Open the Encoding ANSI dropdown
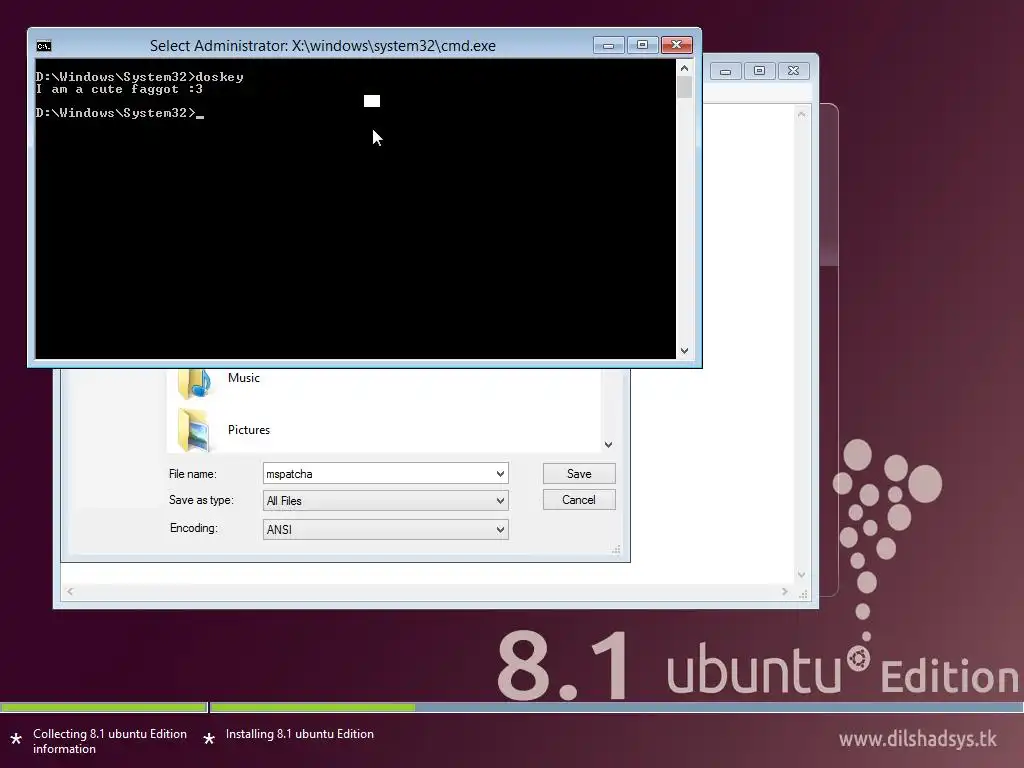The width and height of the screenshot is (1024, 768). [385, 530]
